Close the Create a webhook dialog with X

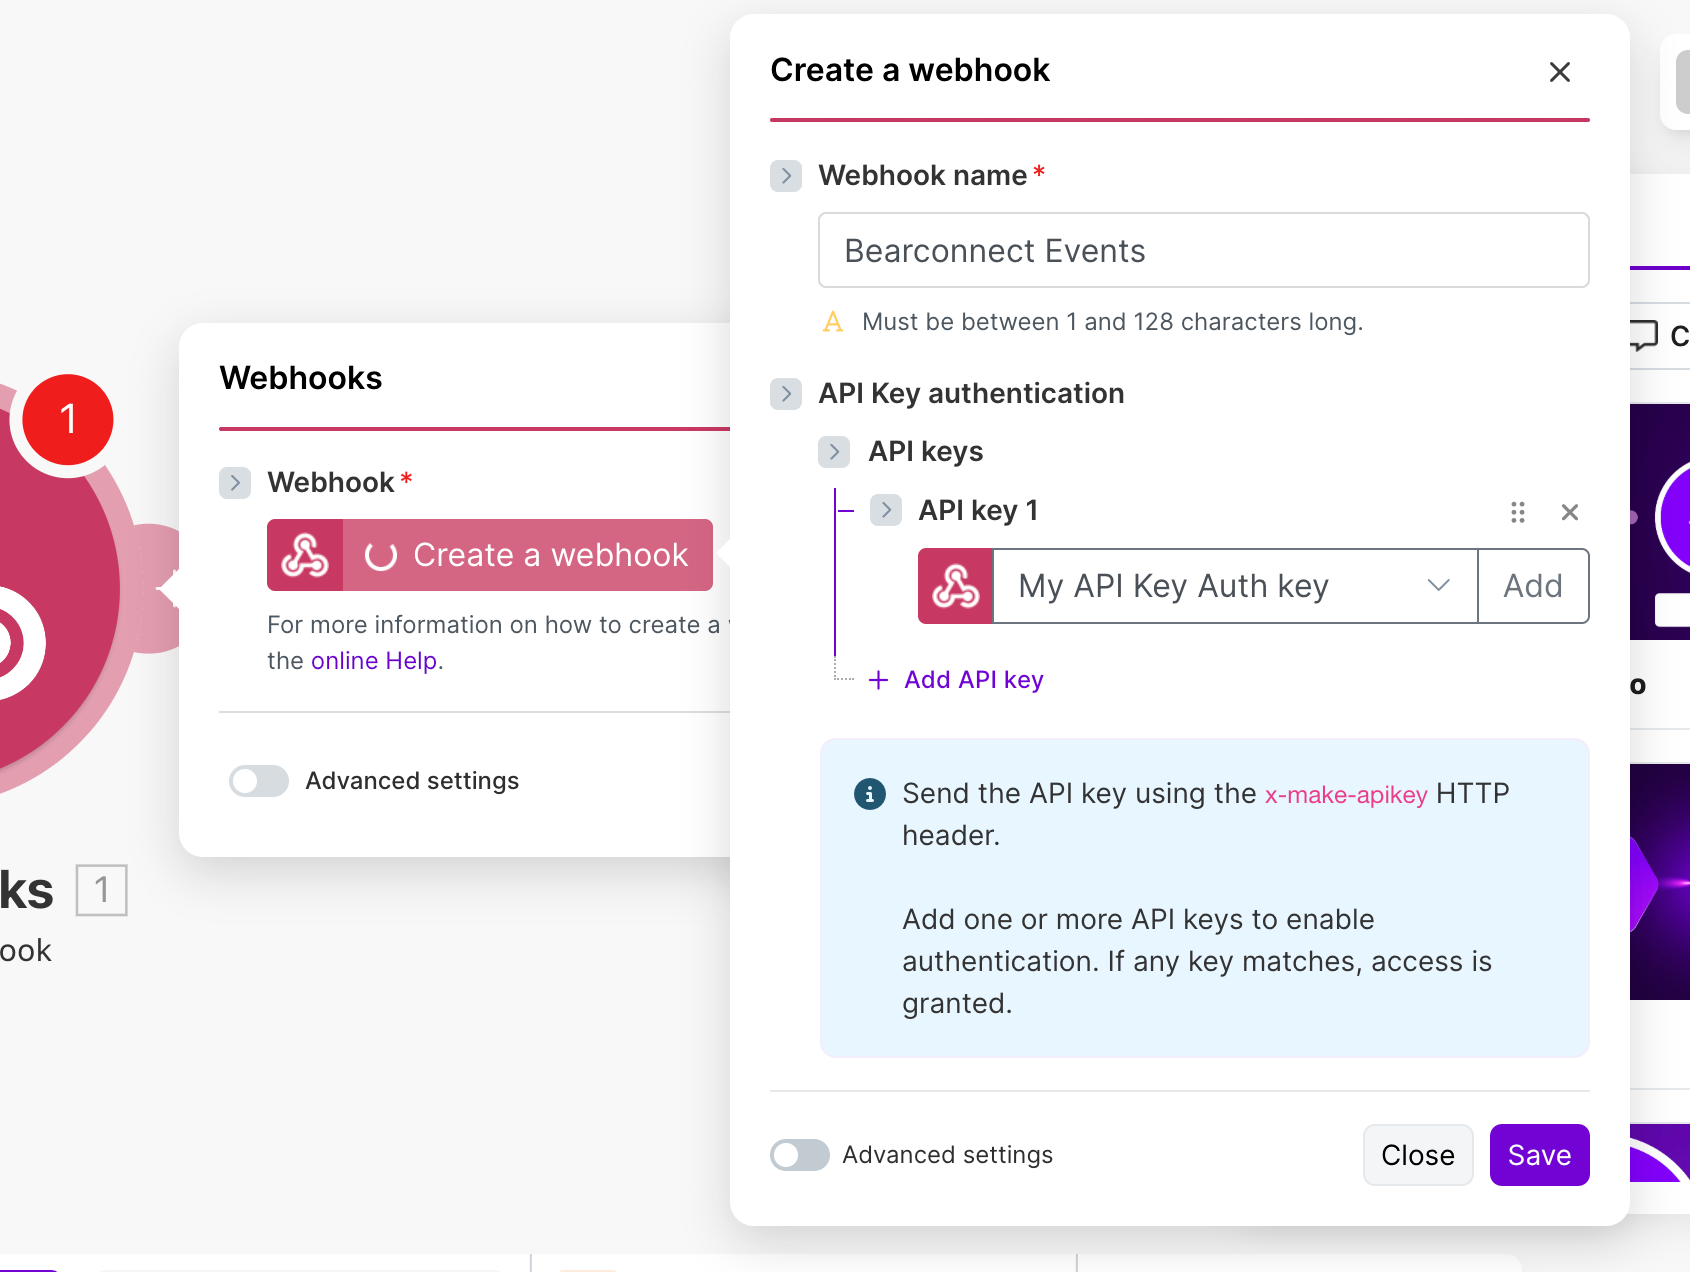pos(1559,72)
